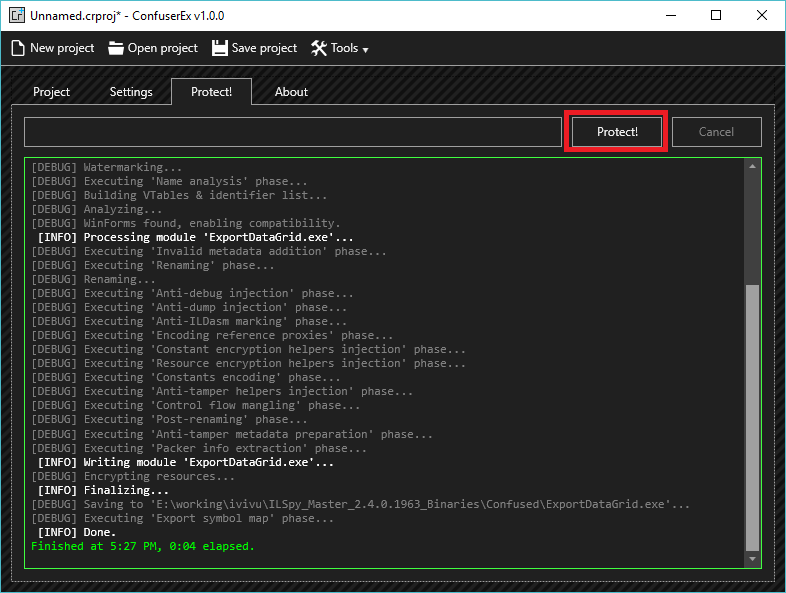The height and width of the screenshot is (593, 786).
Task: Click the 'Invalid metadata addition' line
Action: pos(209,251)
